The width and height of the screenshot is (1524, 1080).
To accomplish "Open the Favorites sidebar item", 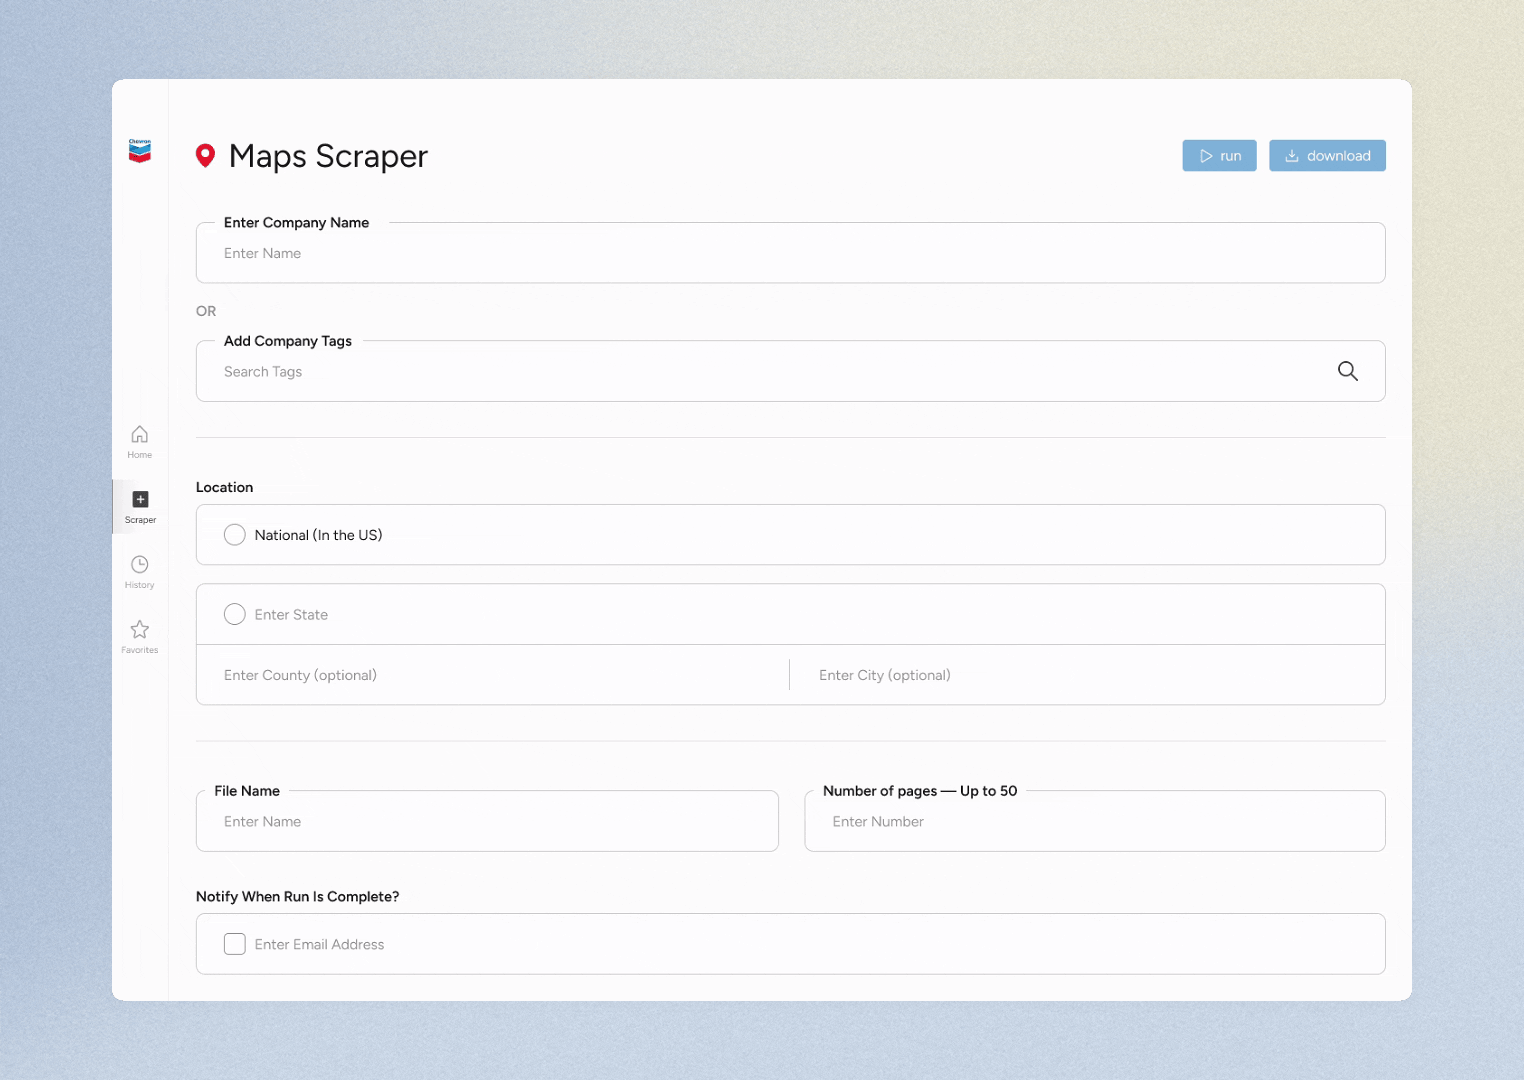I will click(x=140, y=636).
